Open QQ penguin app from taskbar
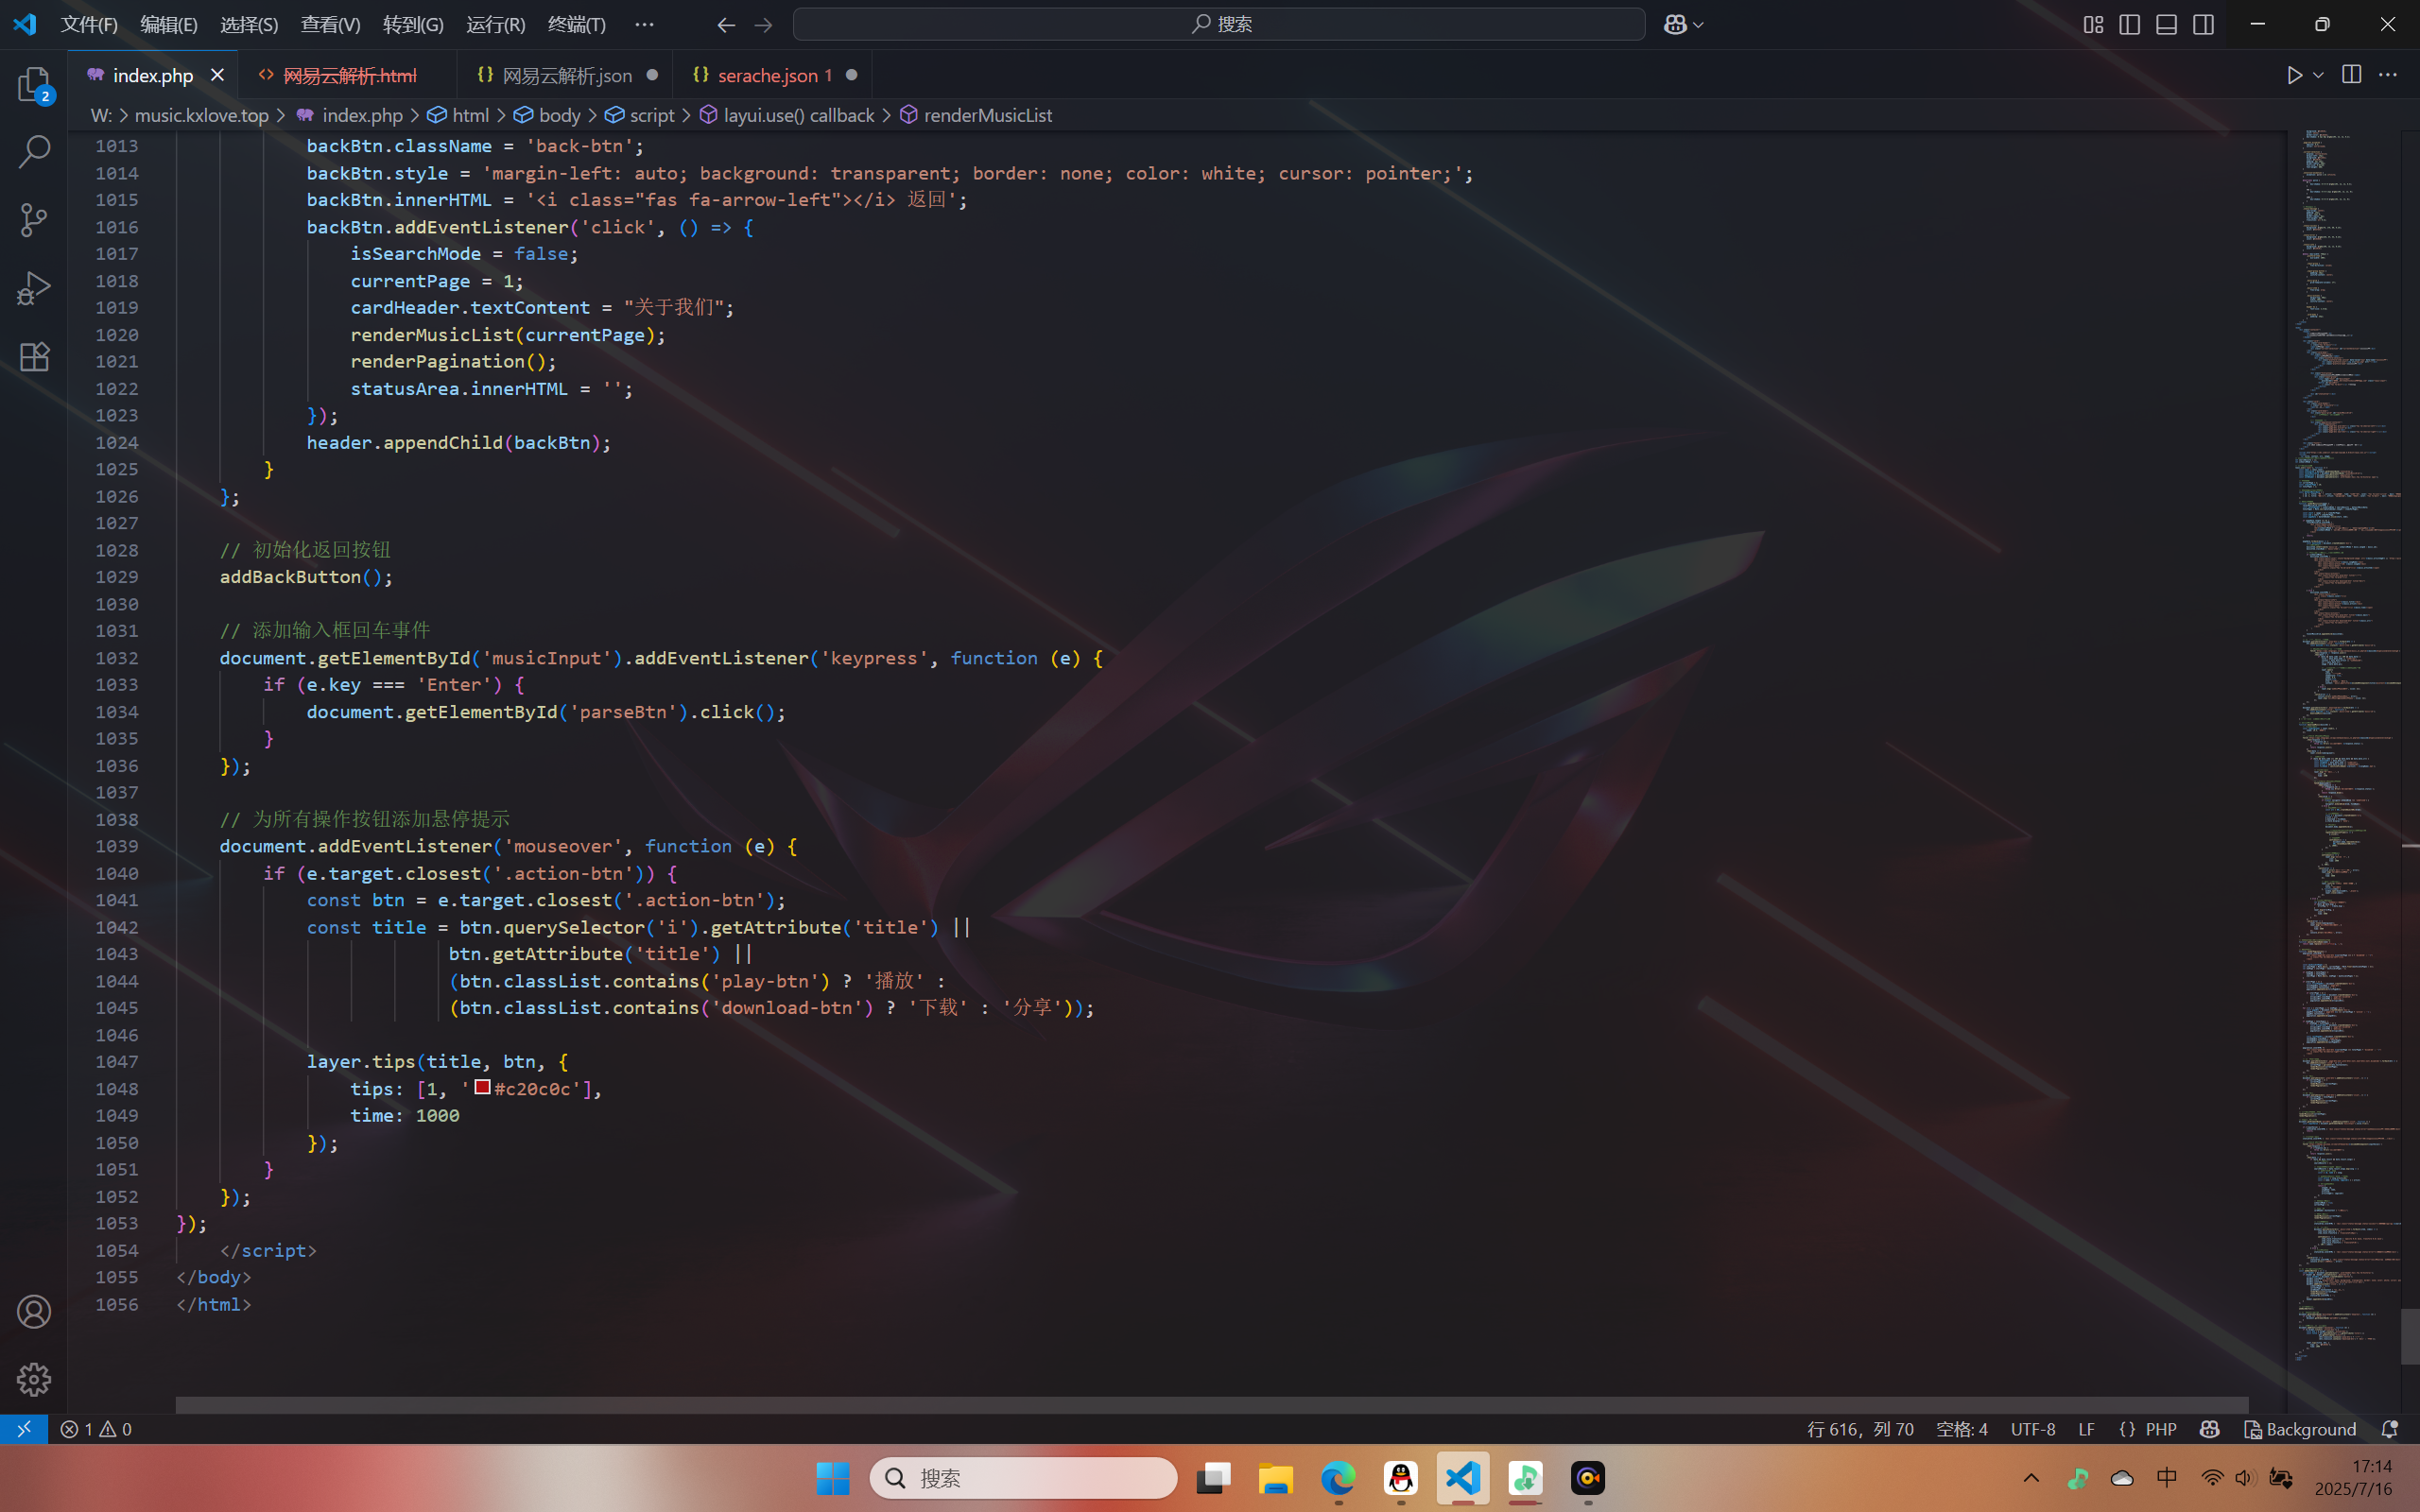2420x1512 pixels. pyautogui.click(x=1401, y=1478)
